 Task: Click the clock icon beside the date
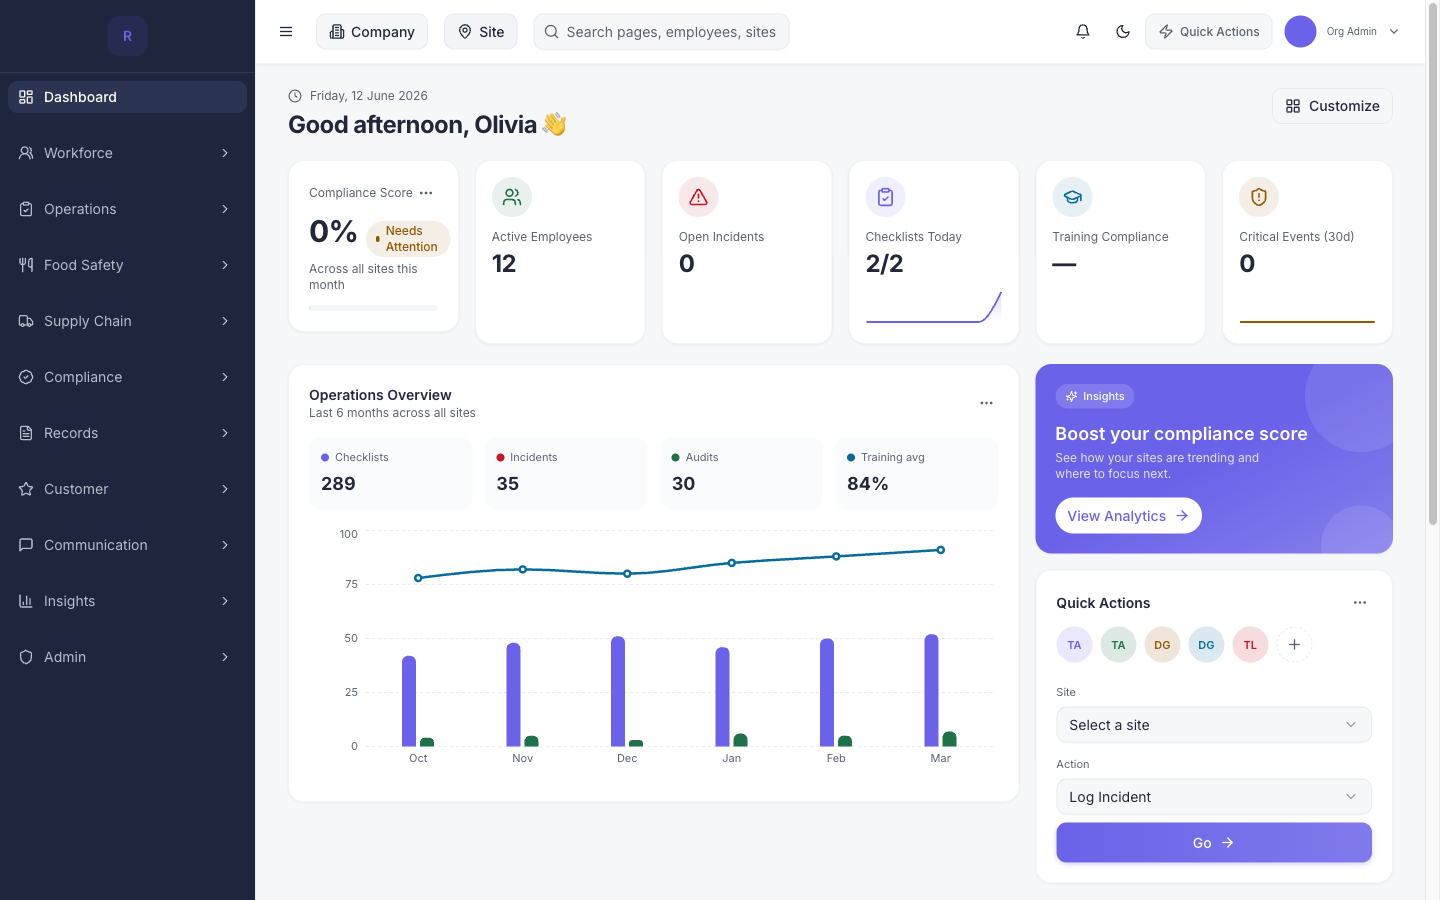295,96
